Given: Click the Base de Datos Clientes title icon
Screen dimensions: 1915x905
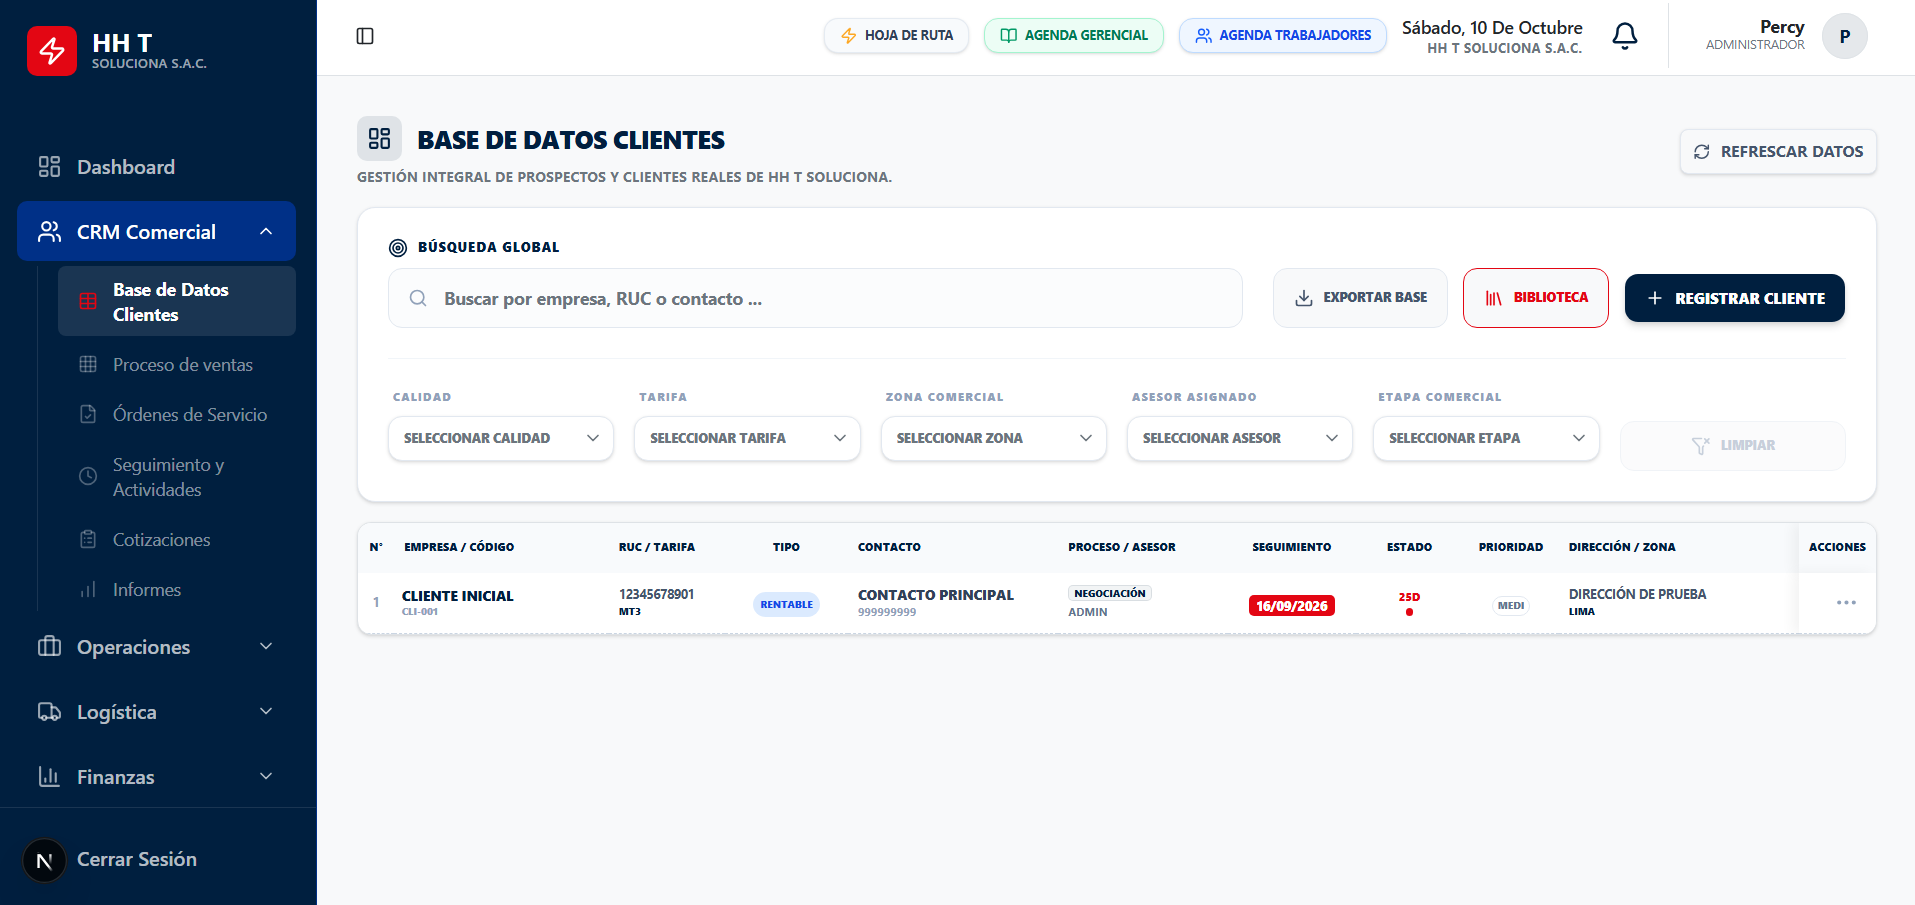Looking at the screenshot, I should click(379, 138).
